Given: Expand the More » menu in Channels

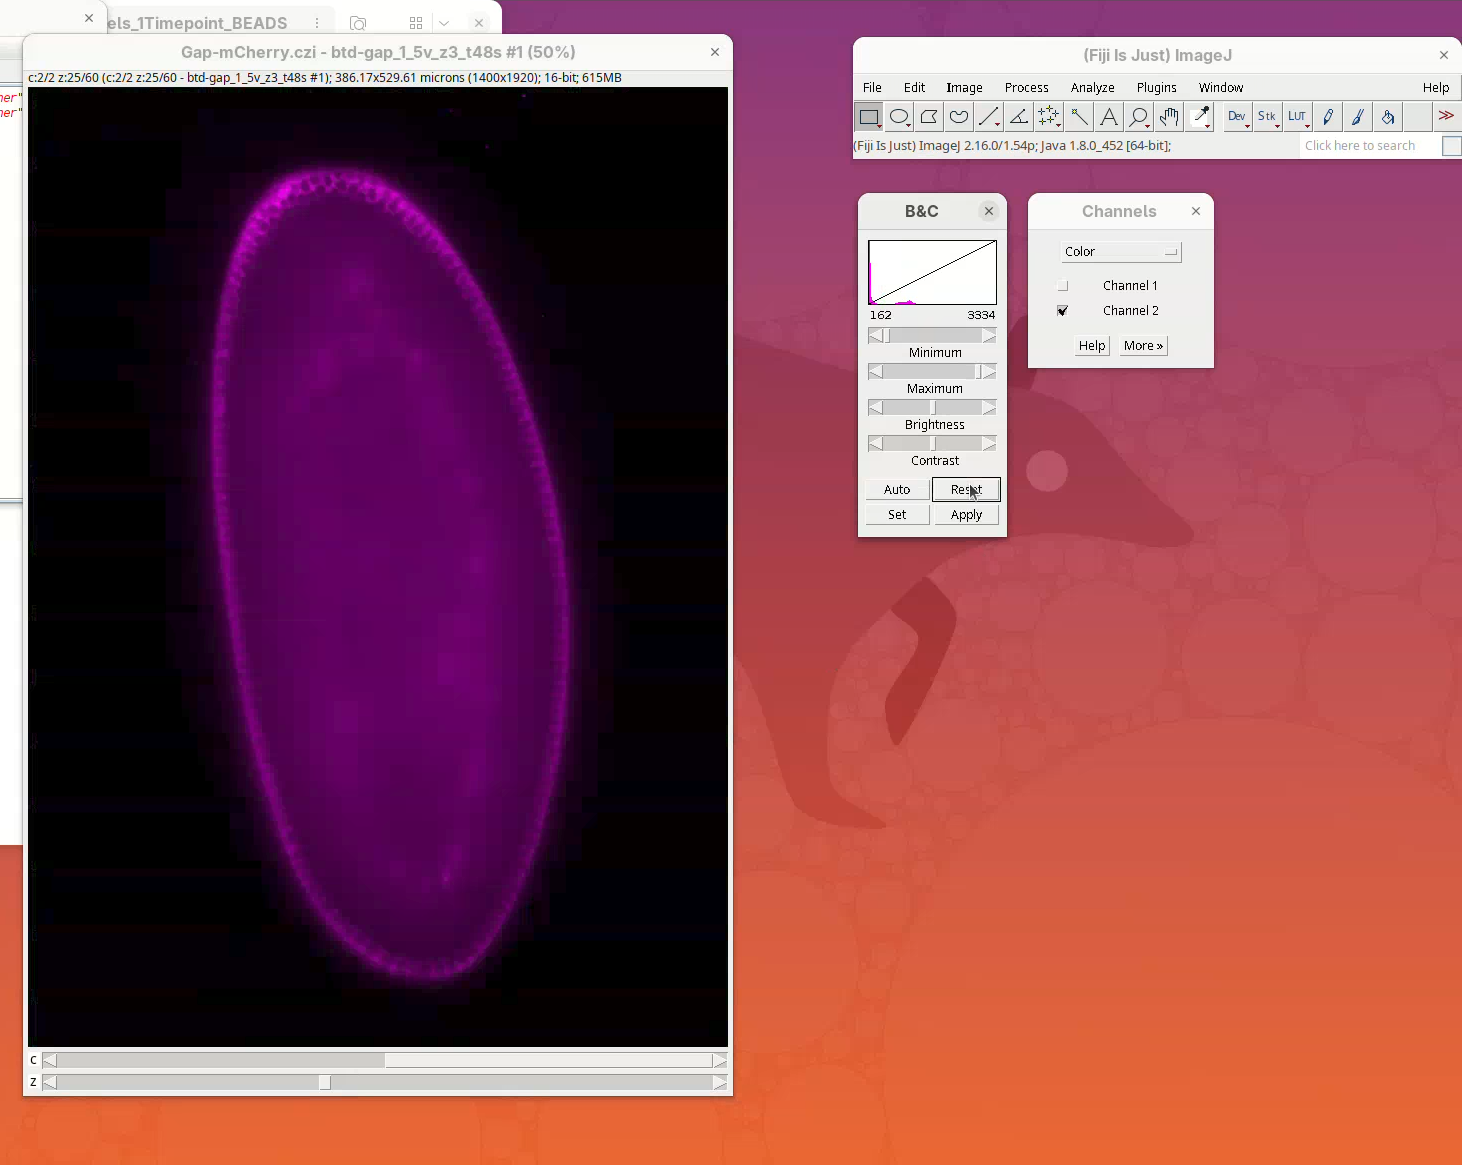Looking at the screenshot, I should 1143,346.
